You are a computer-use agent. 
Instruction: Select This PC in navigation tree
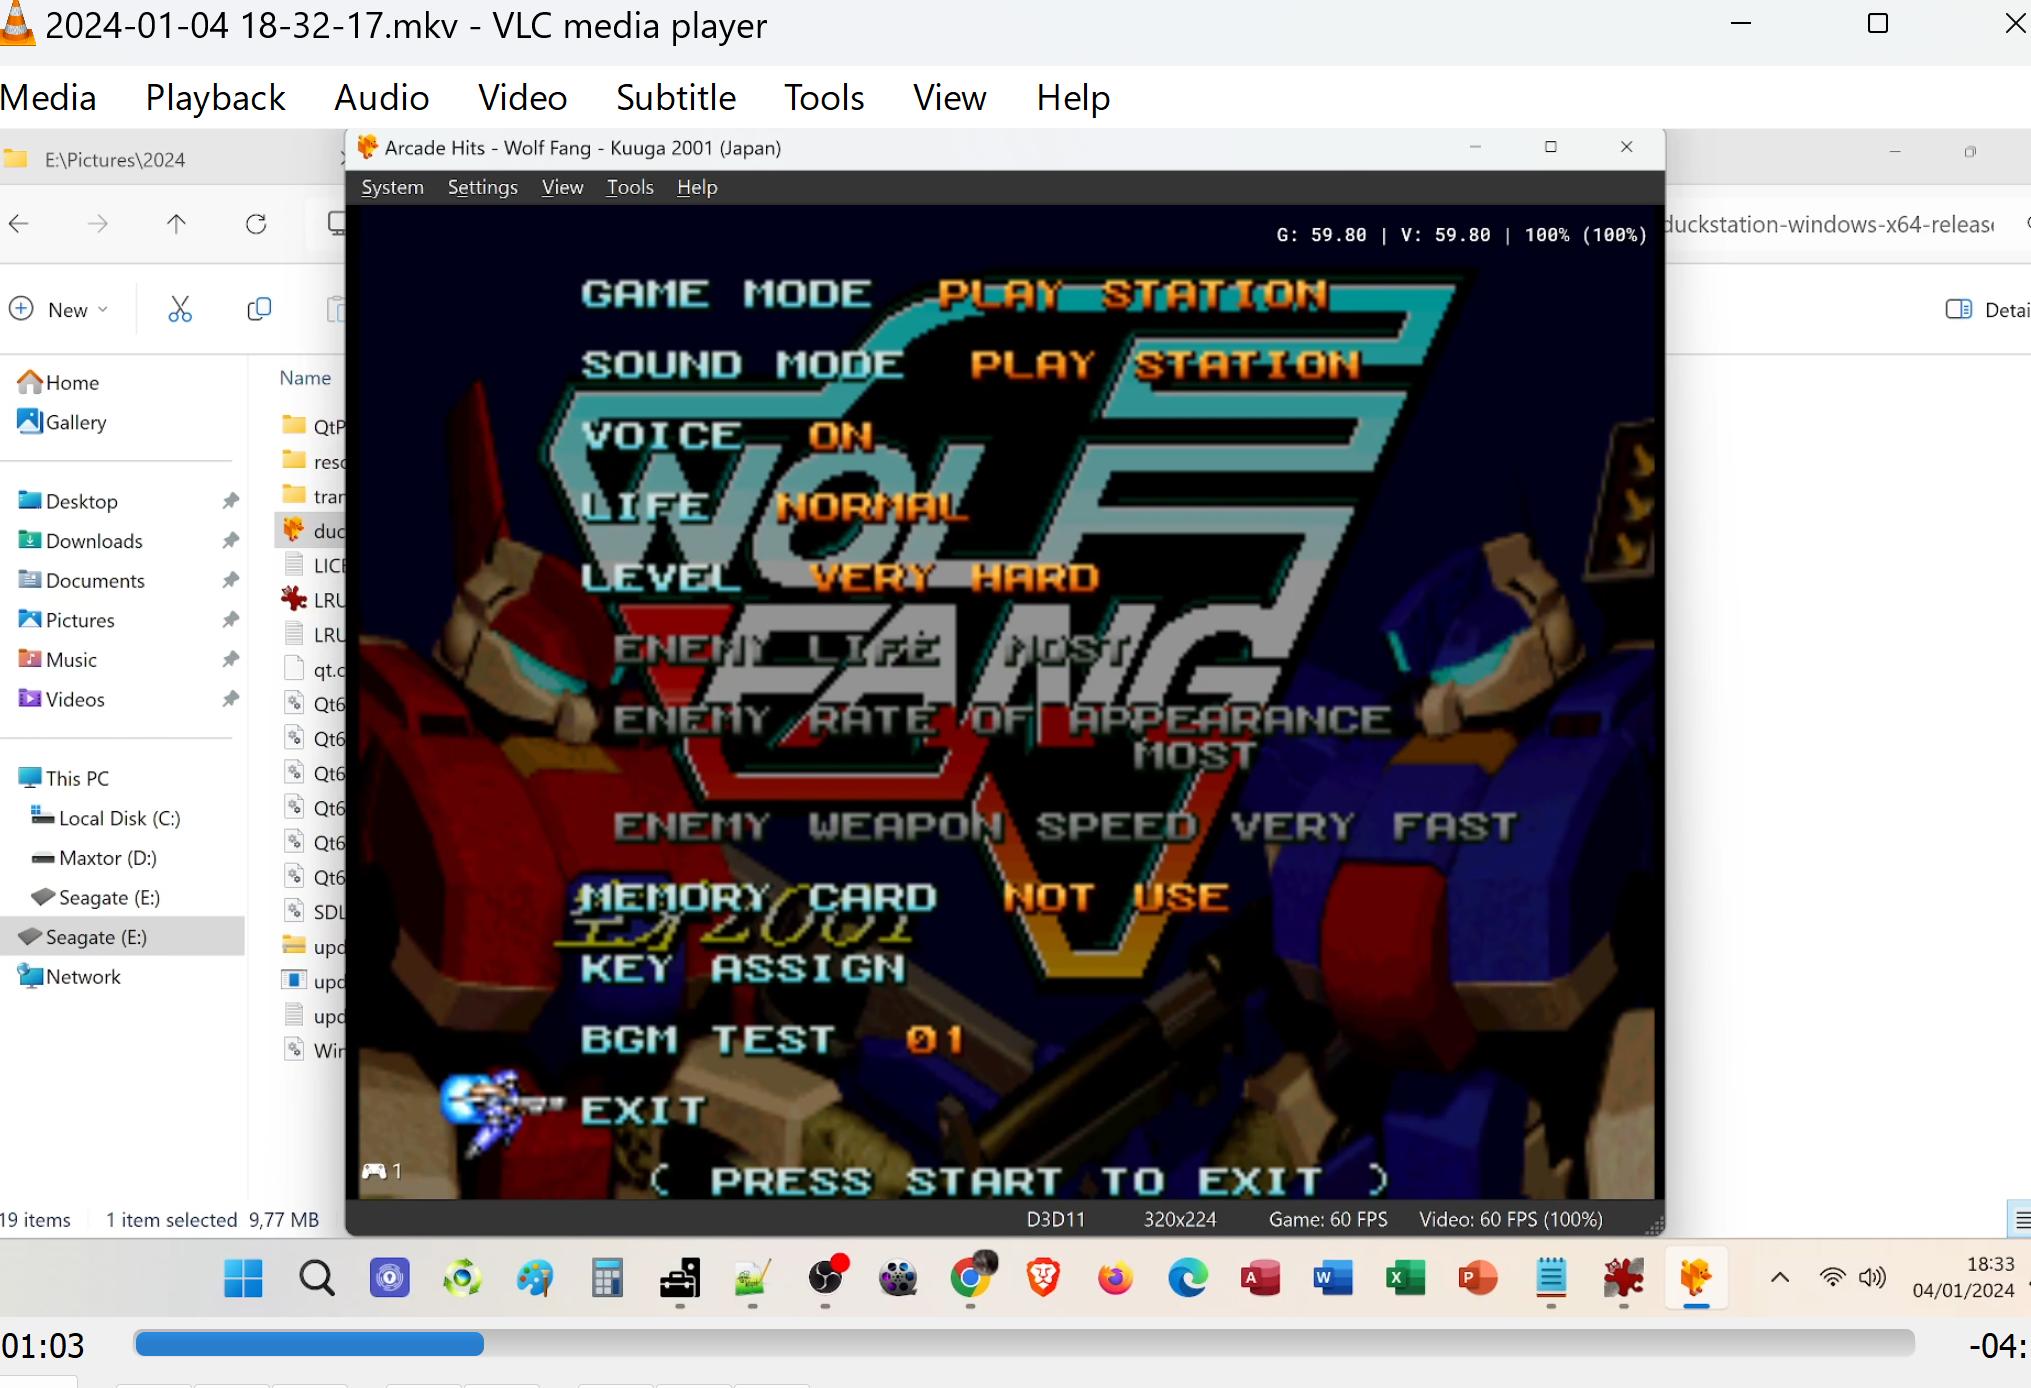[76, 778]
